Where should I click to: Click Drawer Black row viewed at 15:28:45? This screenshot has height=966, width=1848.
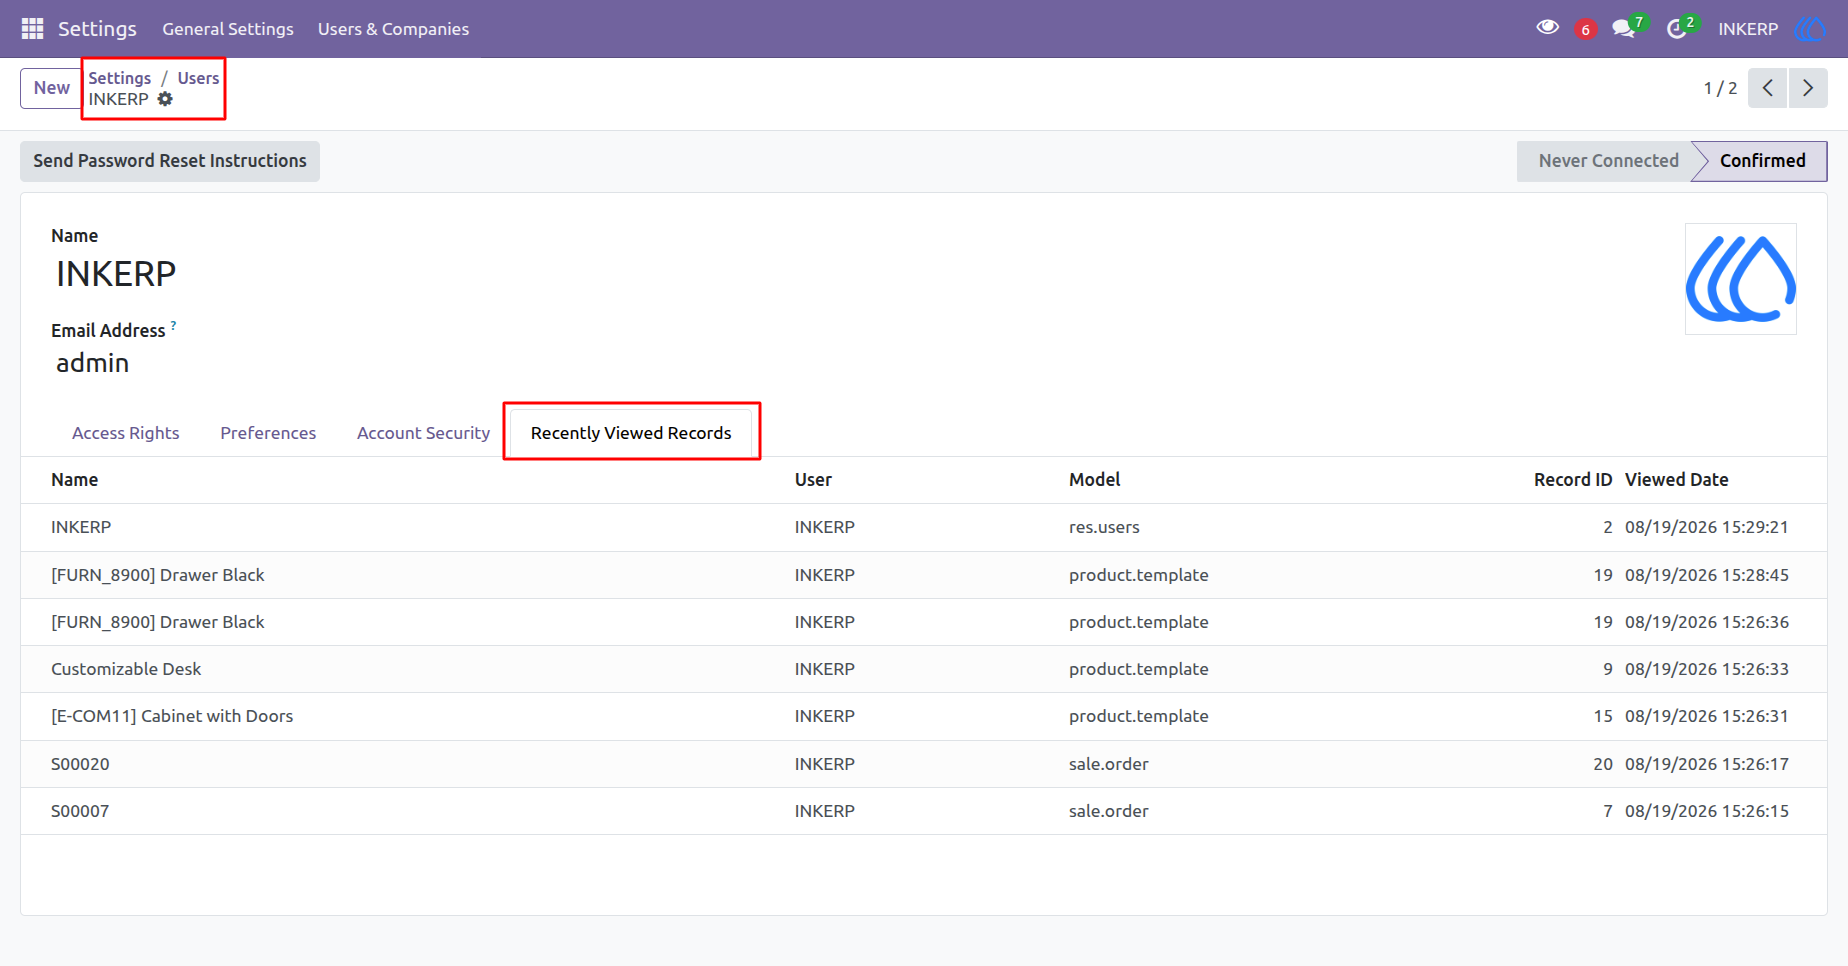924,575
